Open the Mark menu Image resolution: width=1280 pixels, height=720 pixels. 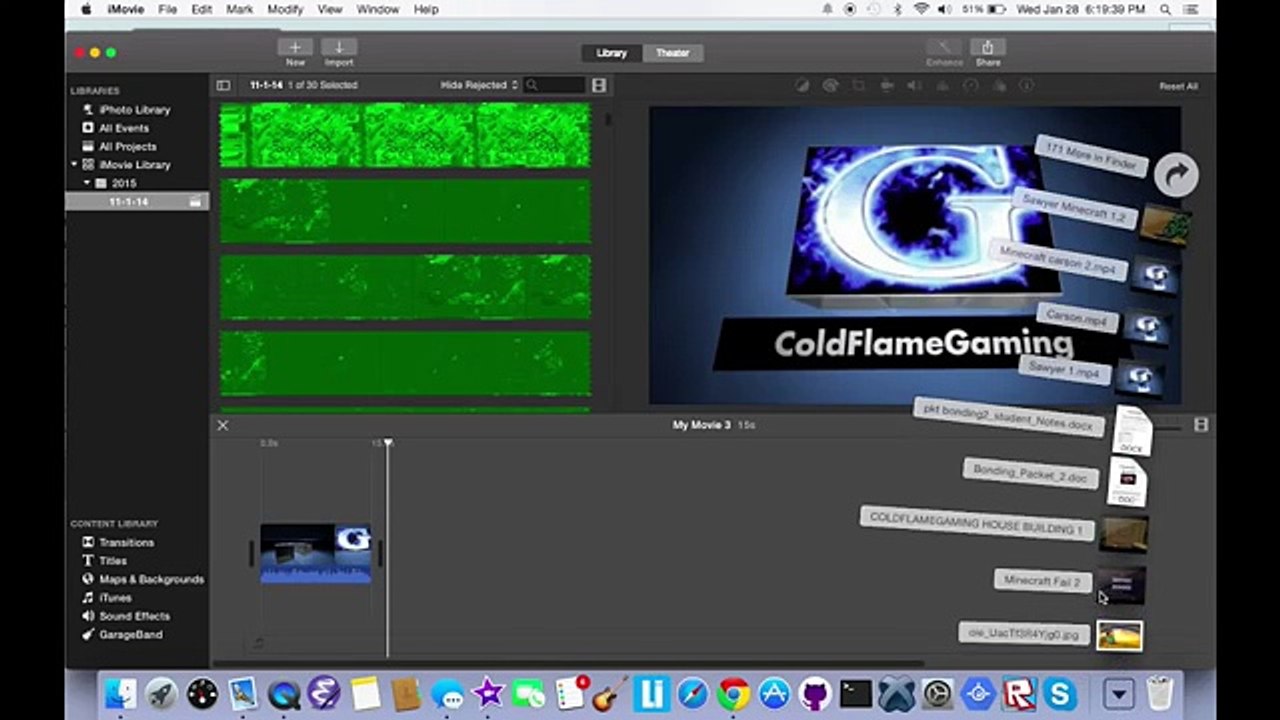pyautogui.click(x=240, y=9)
